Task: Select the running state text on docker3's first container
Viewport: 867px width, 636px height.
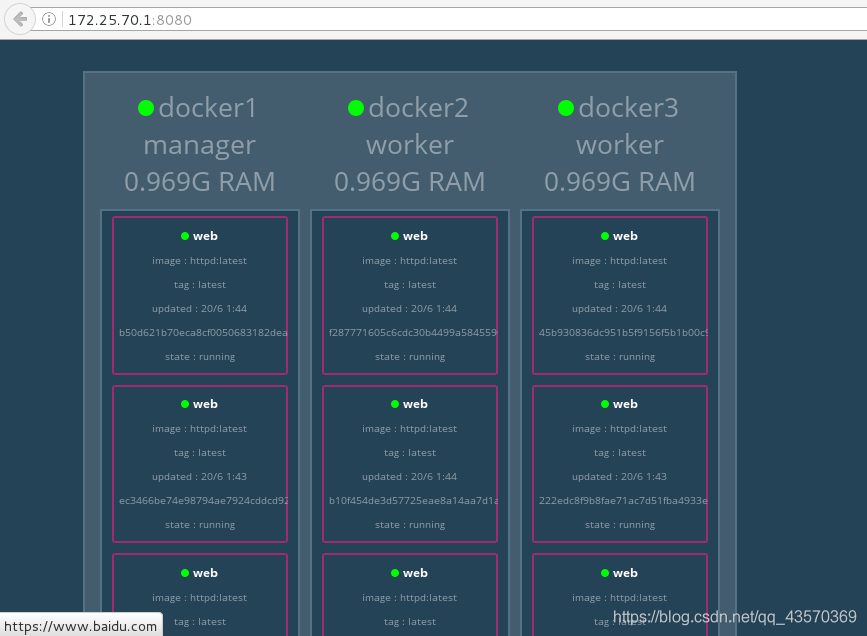Action: (x=620, y=356)
